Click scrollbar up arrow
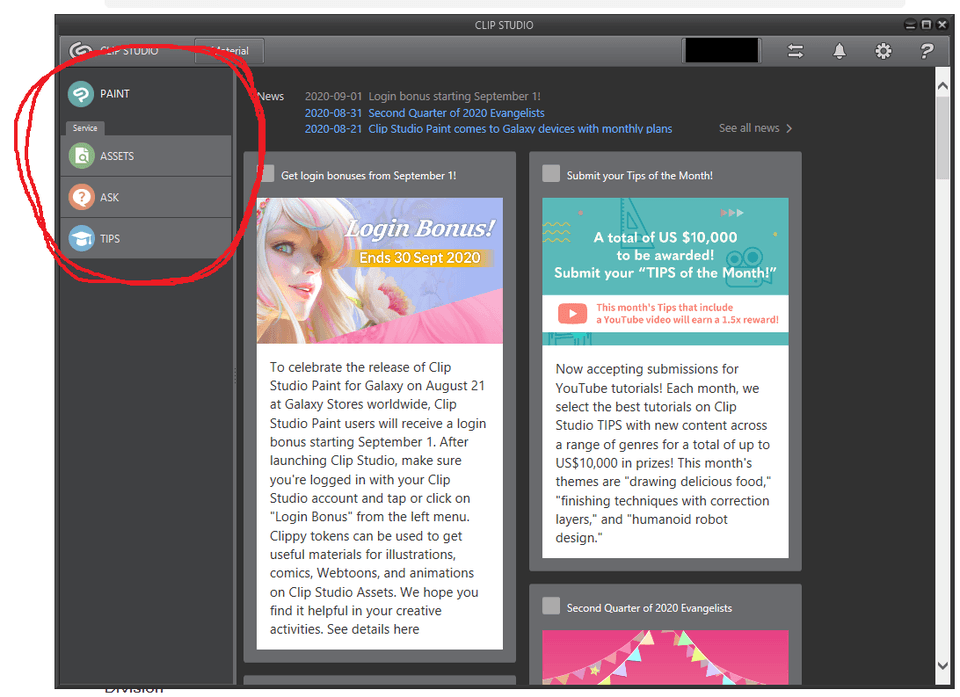Viewport: 960px width, 697px height. coord(943,86)
